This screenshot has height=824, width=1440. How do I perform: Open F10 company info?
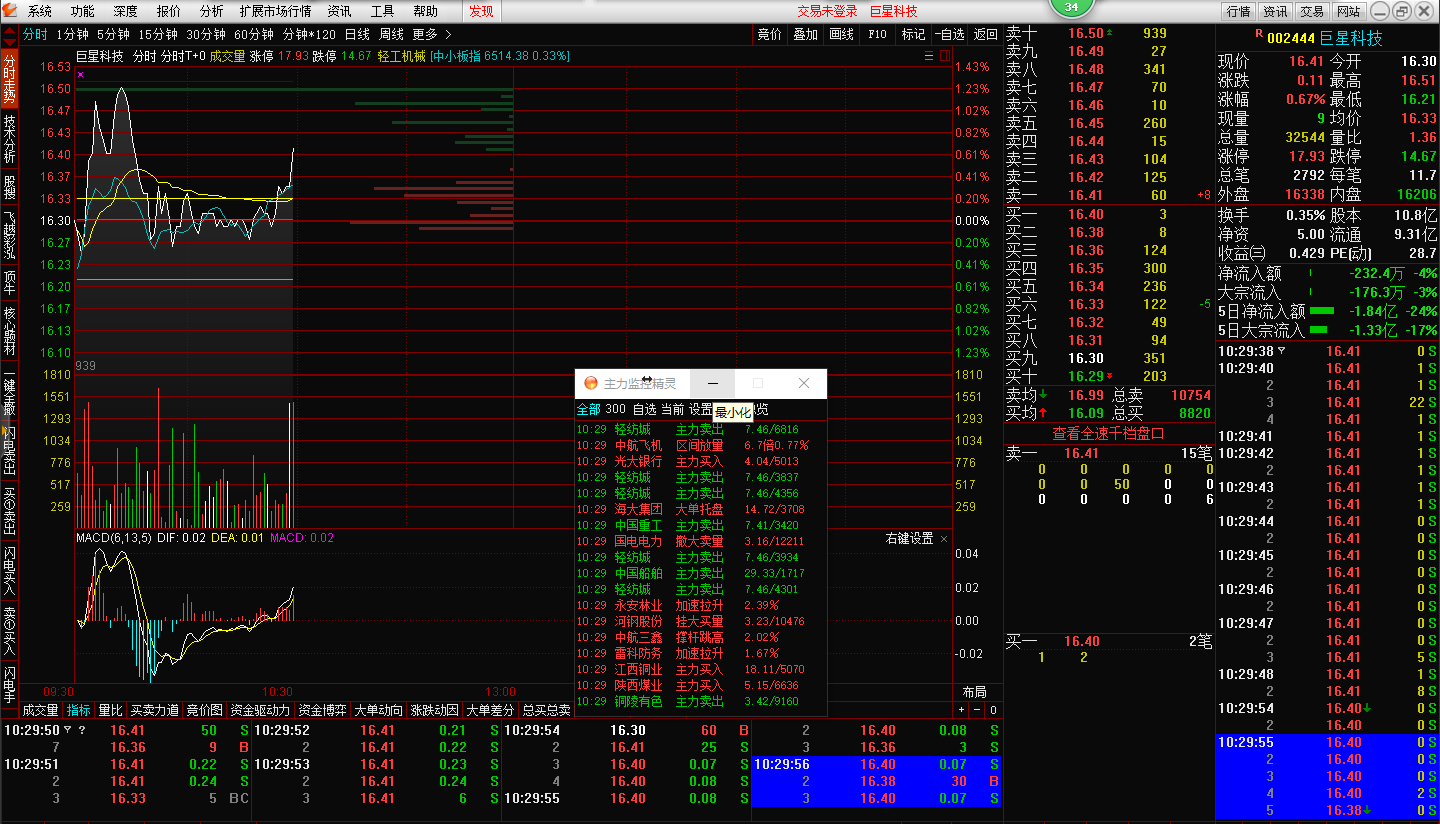point(877,34)
